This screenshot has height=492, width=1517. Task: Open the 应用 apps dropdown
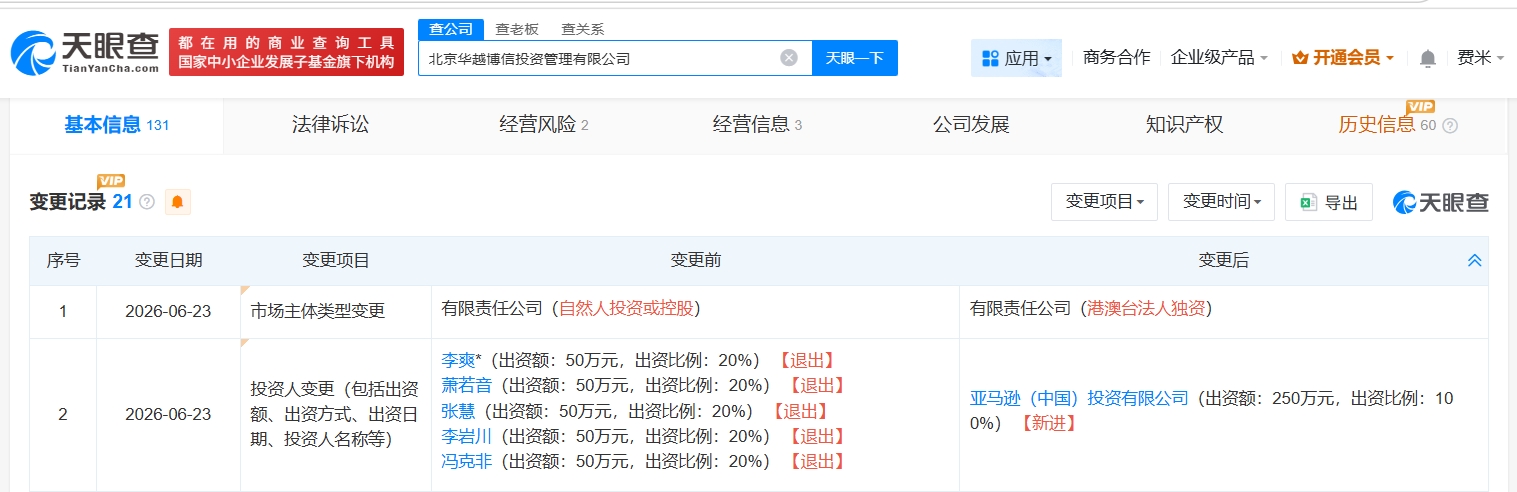(1016, 58)
